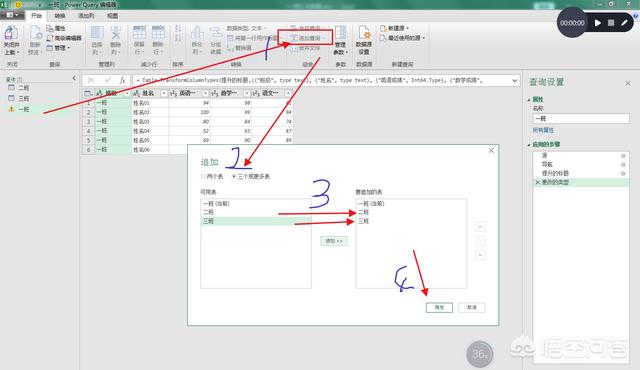Click the 添加 >> button
Viewport: 640px width, 370px height.
pos(334,241)
